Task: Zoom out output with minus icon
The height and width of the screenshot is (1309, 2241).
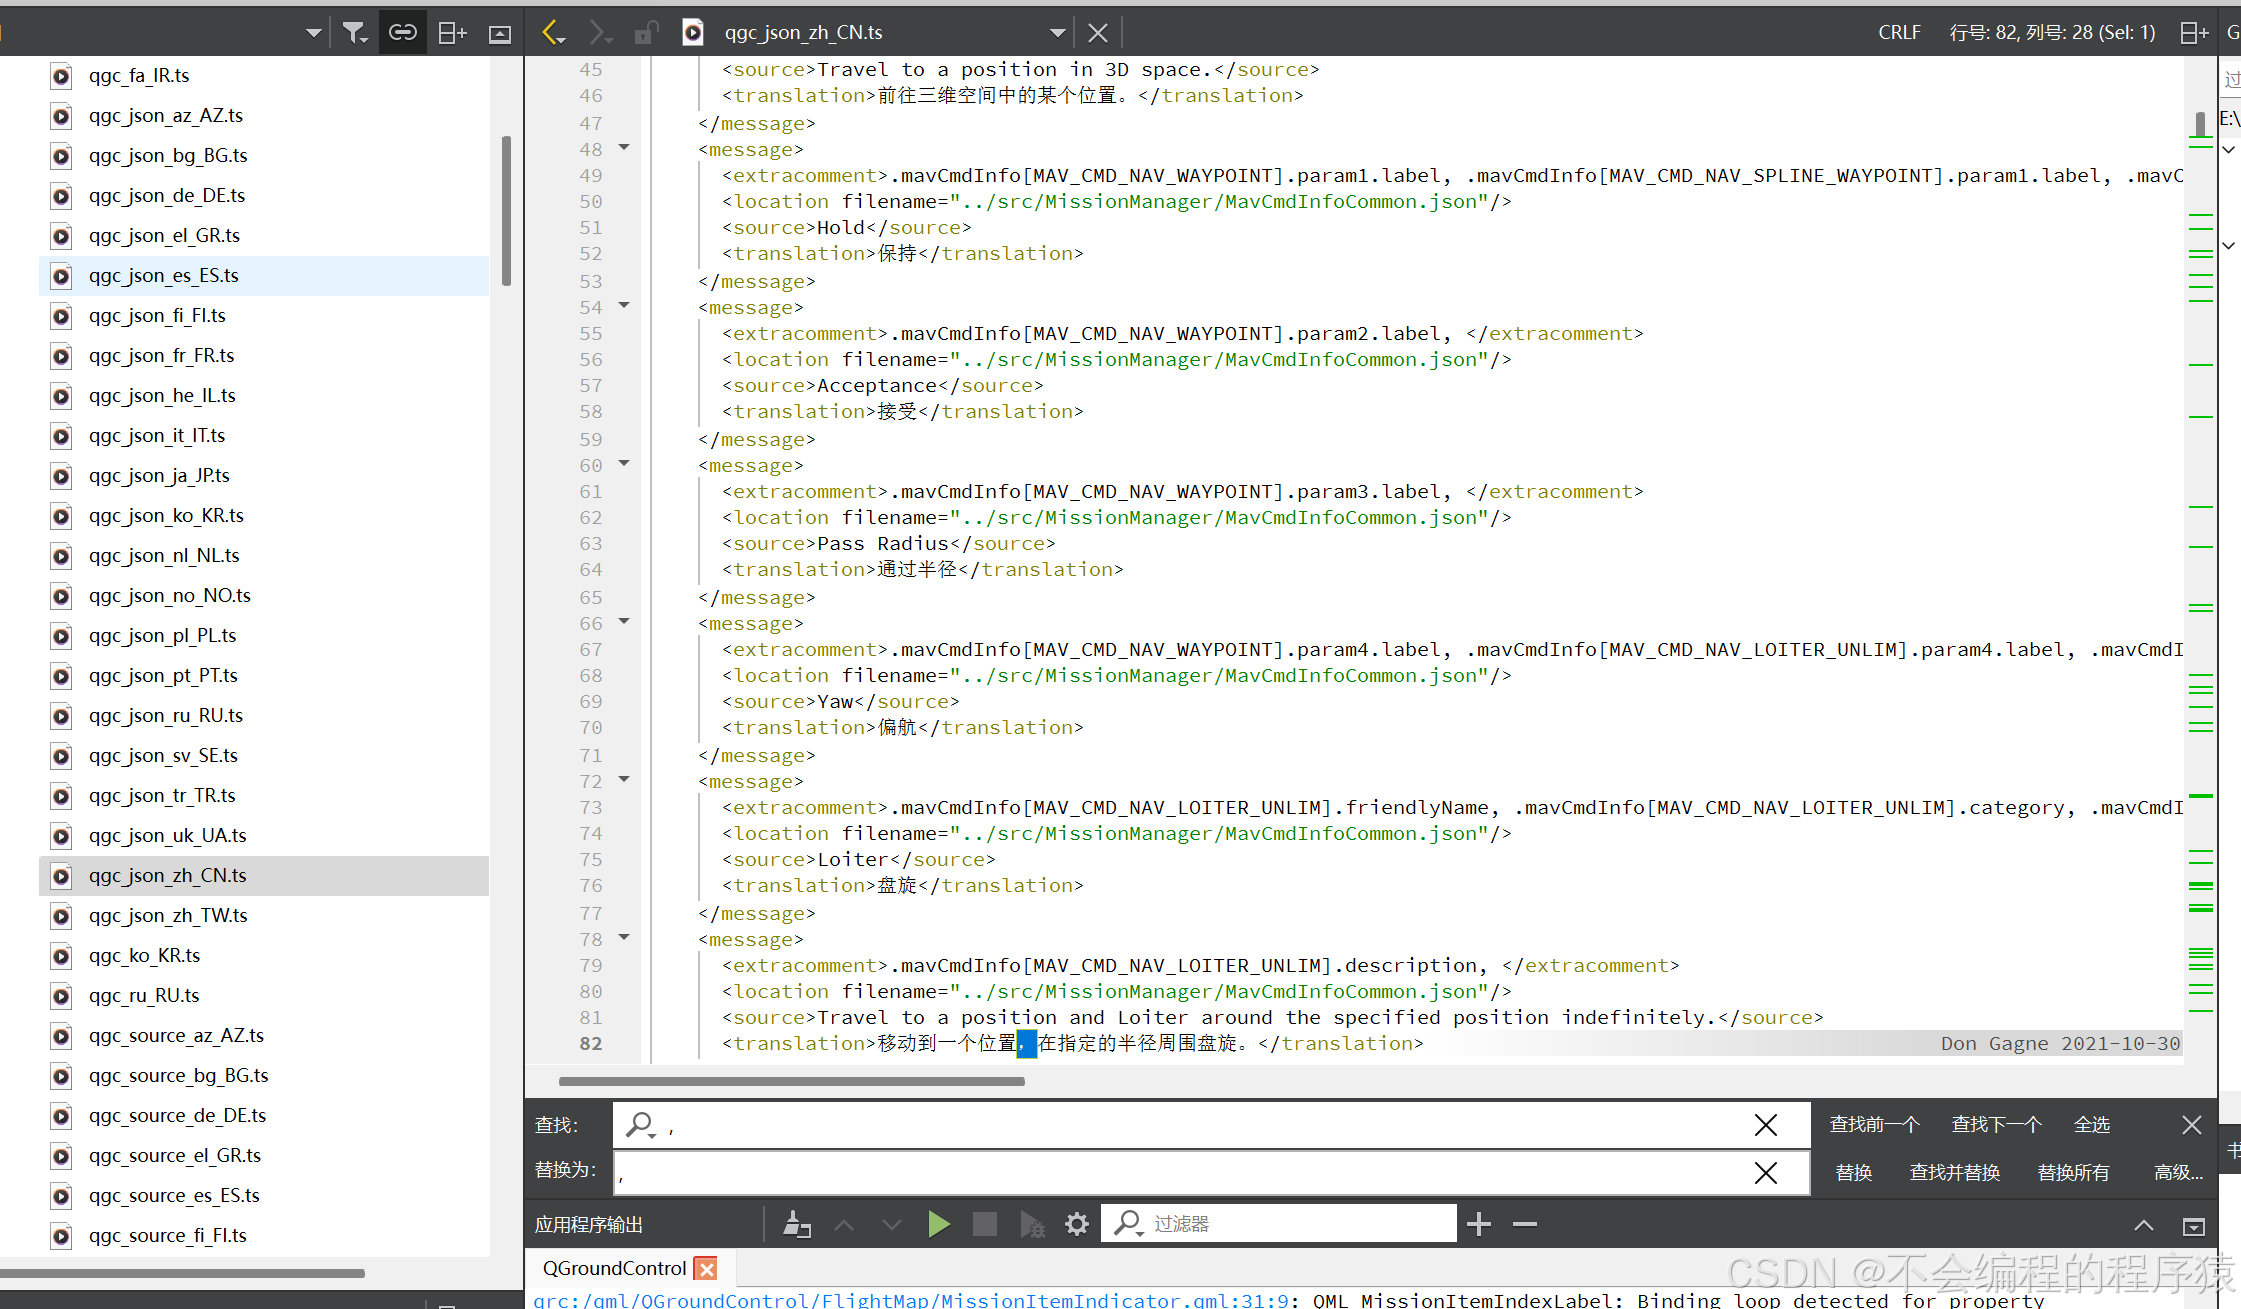Action: (x=1524, y=1224)
